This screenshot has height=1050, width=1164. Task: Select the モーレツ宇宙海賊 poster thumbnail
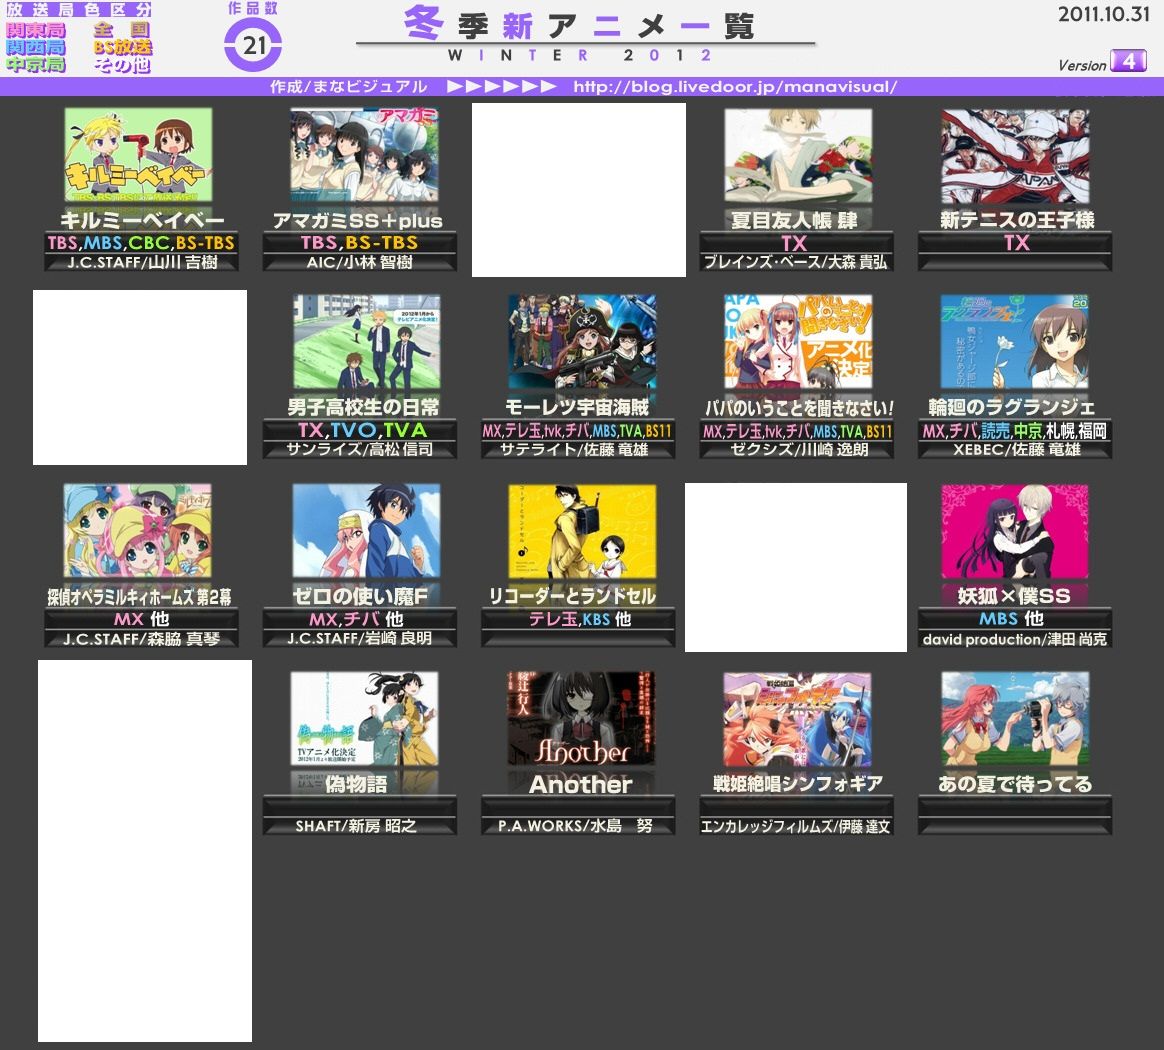pyautogui.click(x=582, y=342)
